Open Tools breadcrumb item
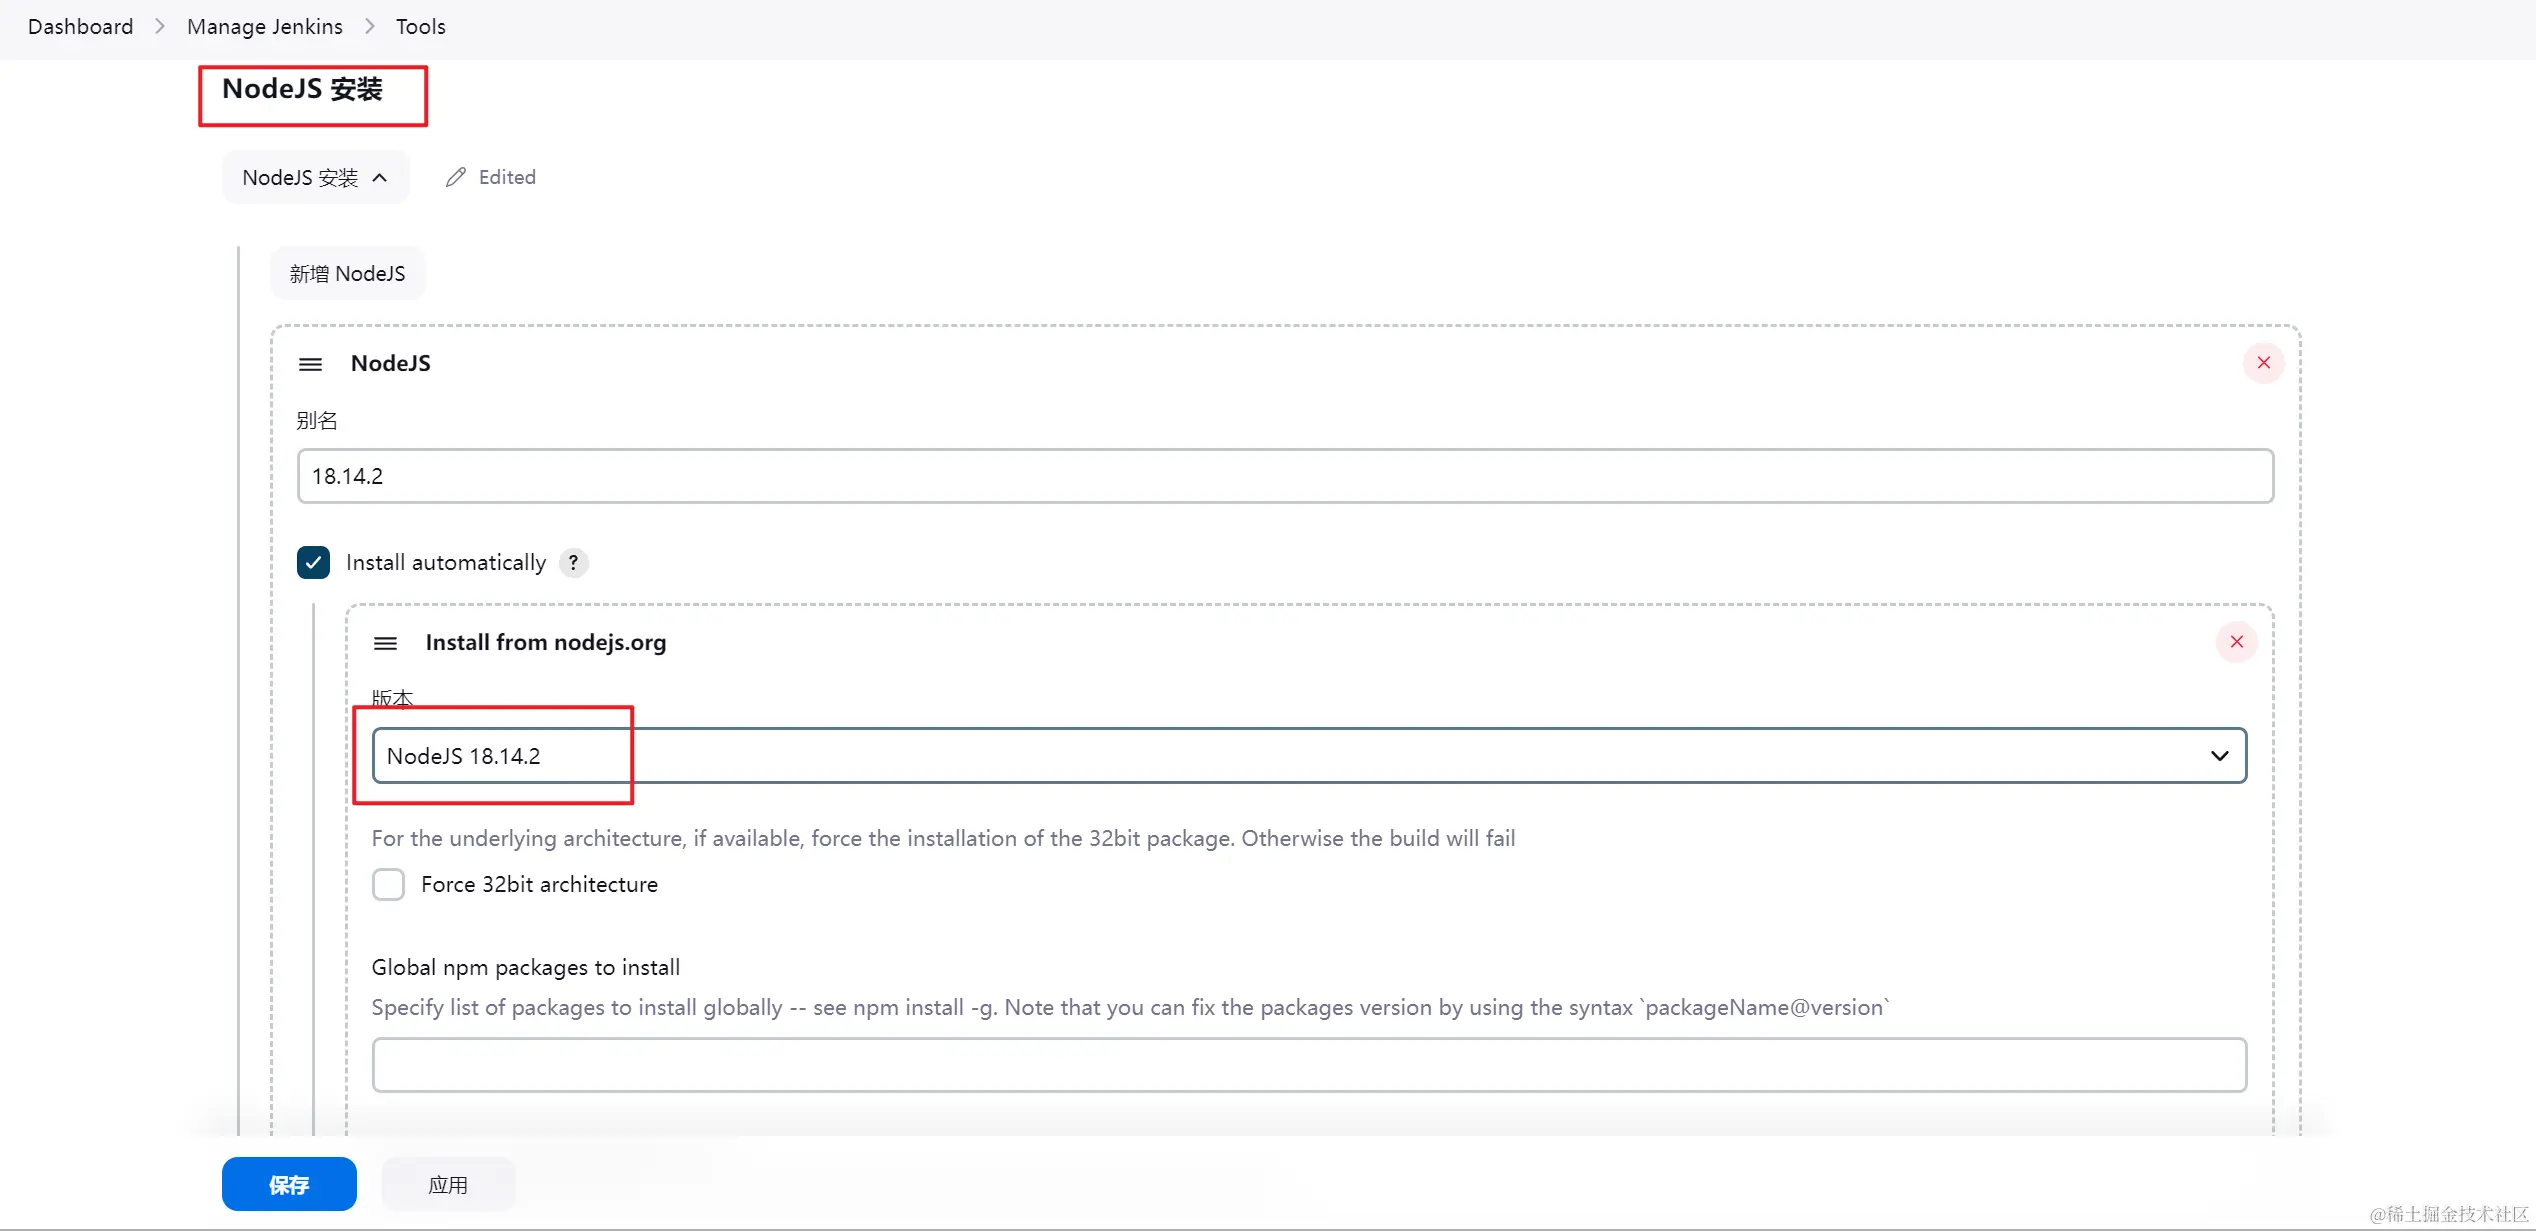Image resolution: width=2536 pixels, height=1231 pixels. (x=420, y=27)
